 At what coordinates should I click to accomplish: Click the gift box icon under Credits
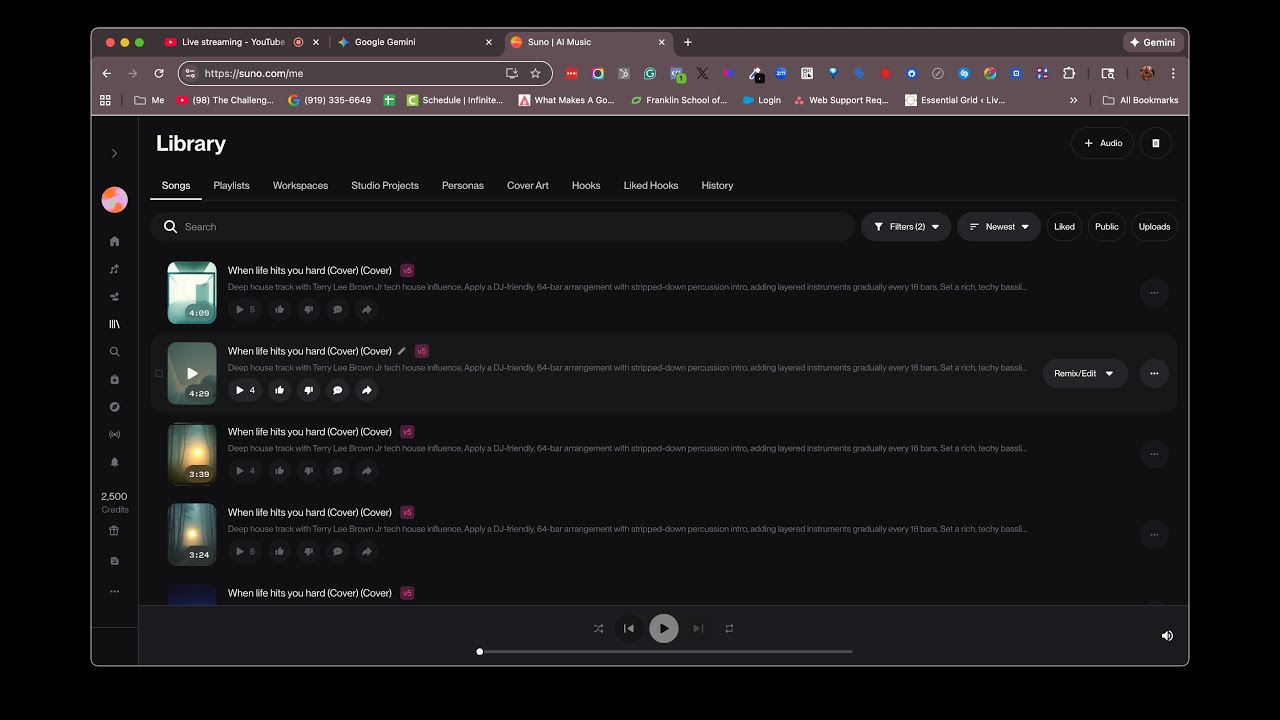114,531
